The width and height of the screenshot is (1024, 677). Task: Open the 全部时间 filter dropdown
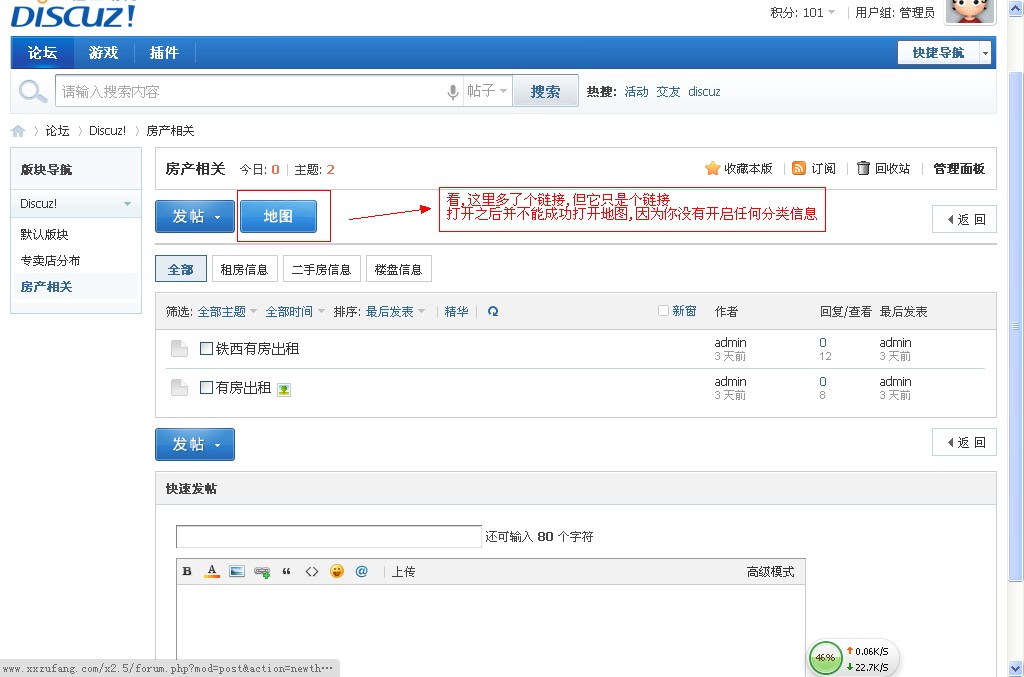tap(295, 311)
